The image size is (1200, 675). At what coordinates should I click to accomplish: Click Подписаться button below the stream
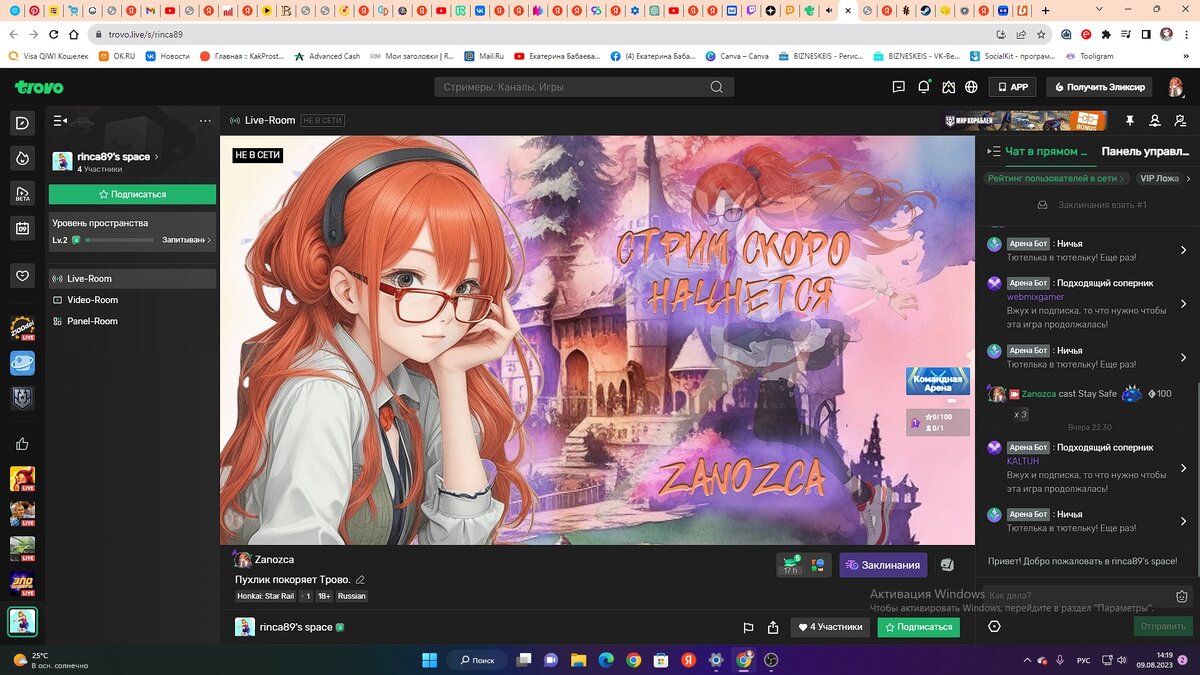coord(918,627)
